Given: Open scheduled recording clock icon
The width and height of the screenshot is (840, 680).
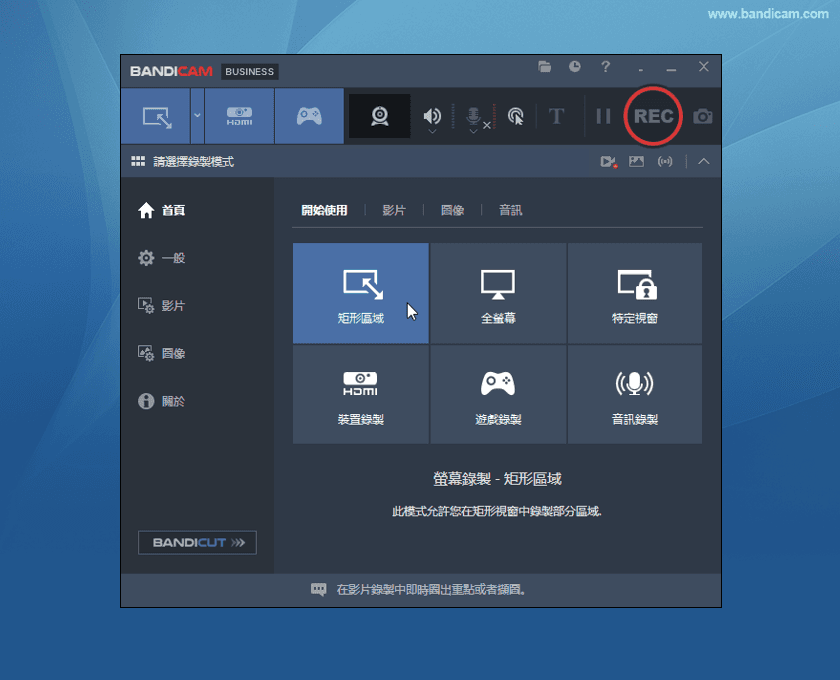Looking at the screenshot, I should tap(575, 67).
